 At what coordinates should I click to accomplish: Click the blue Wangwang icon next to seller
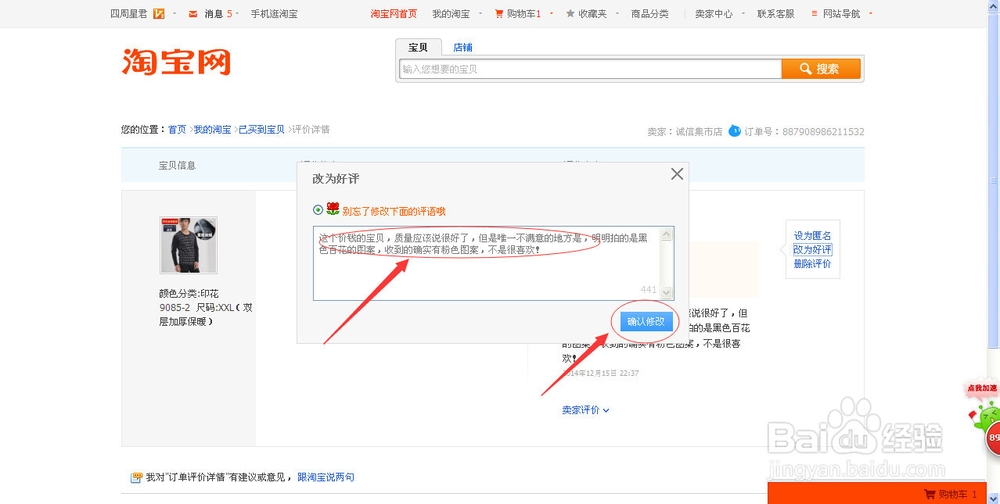(x=734, y=131)
